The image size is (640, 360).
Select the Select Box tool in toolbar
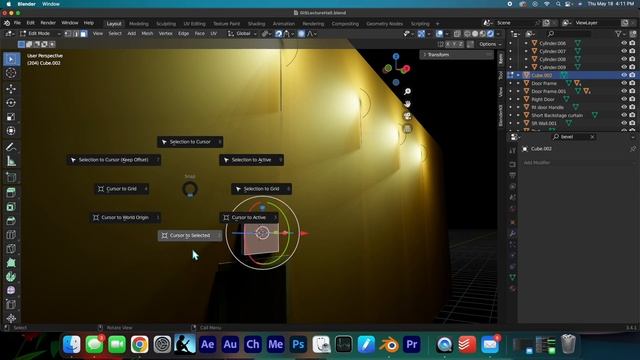11,59
